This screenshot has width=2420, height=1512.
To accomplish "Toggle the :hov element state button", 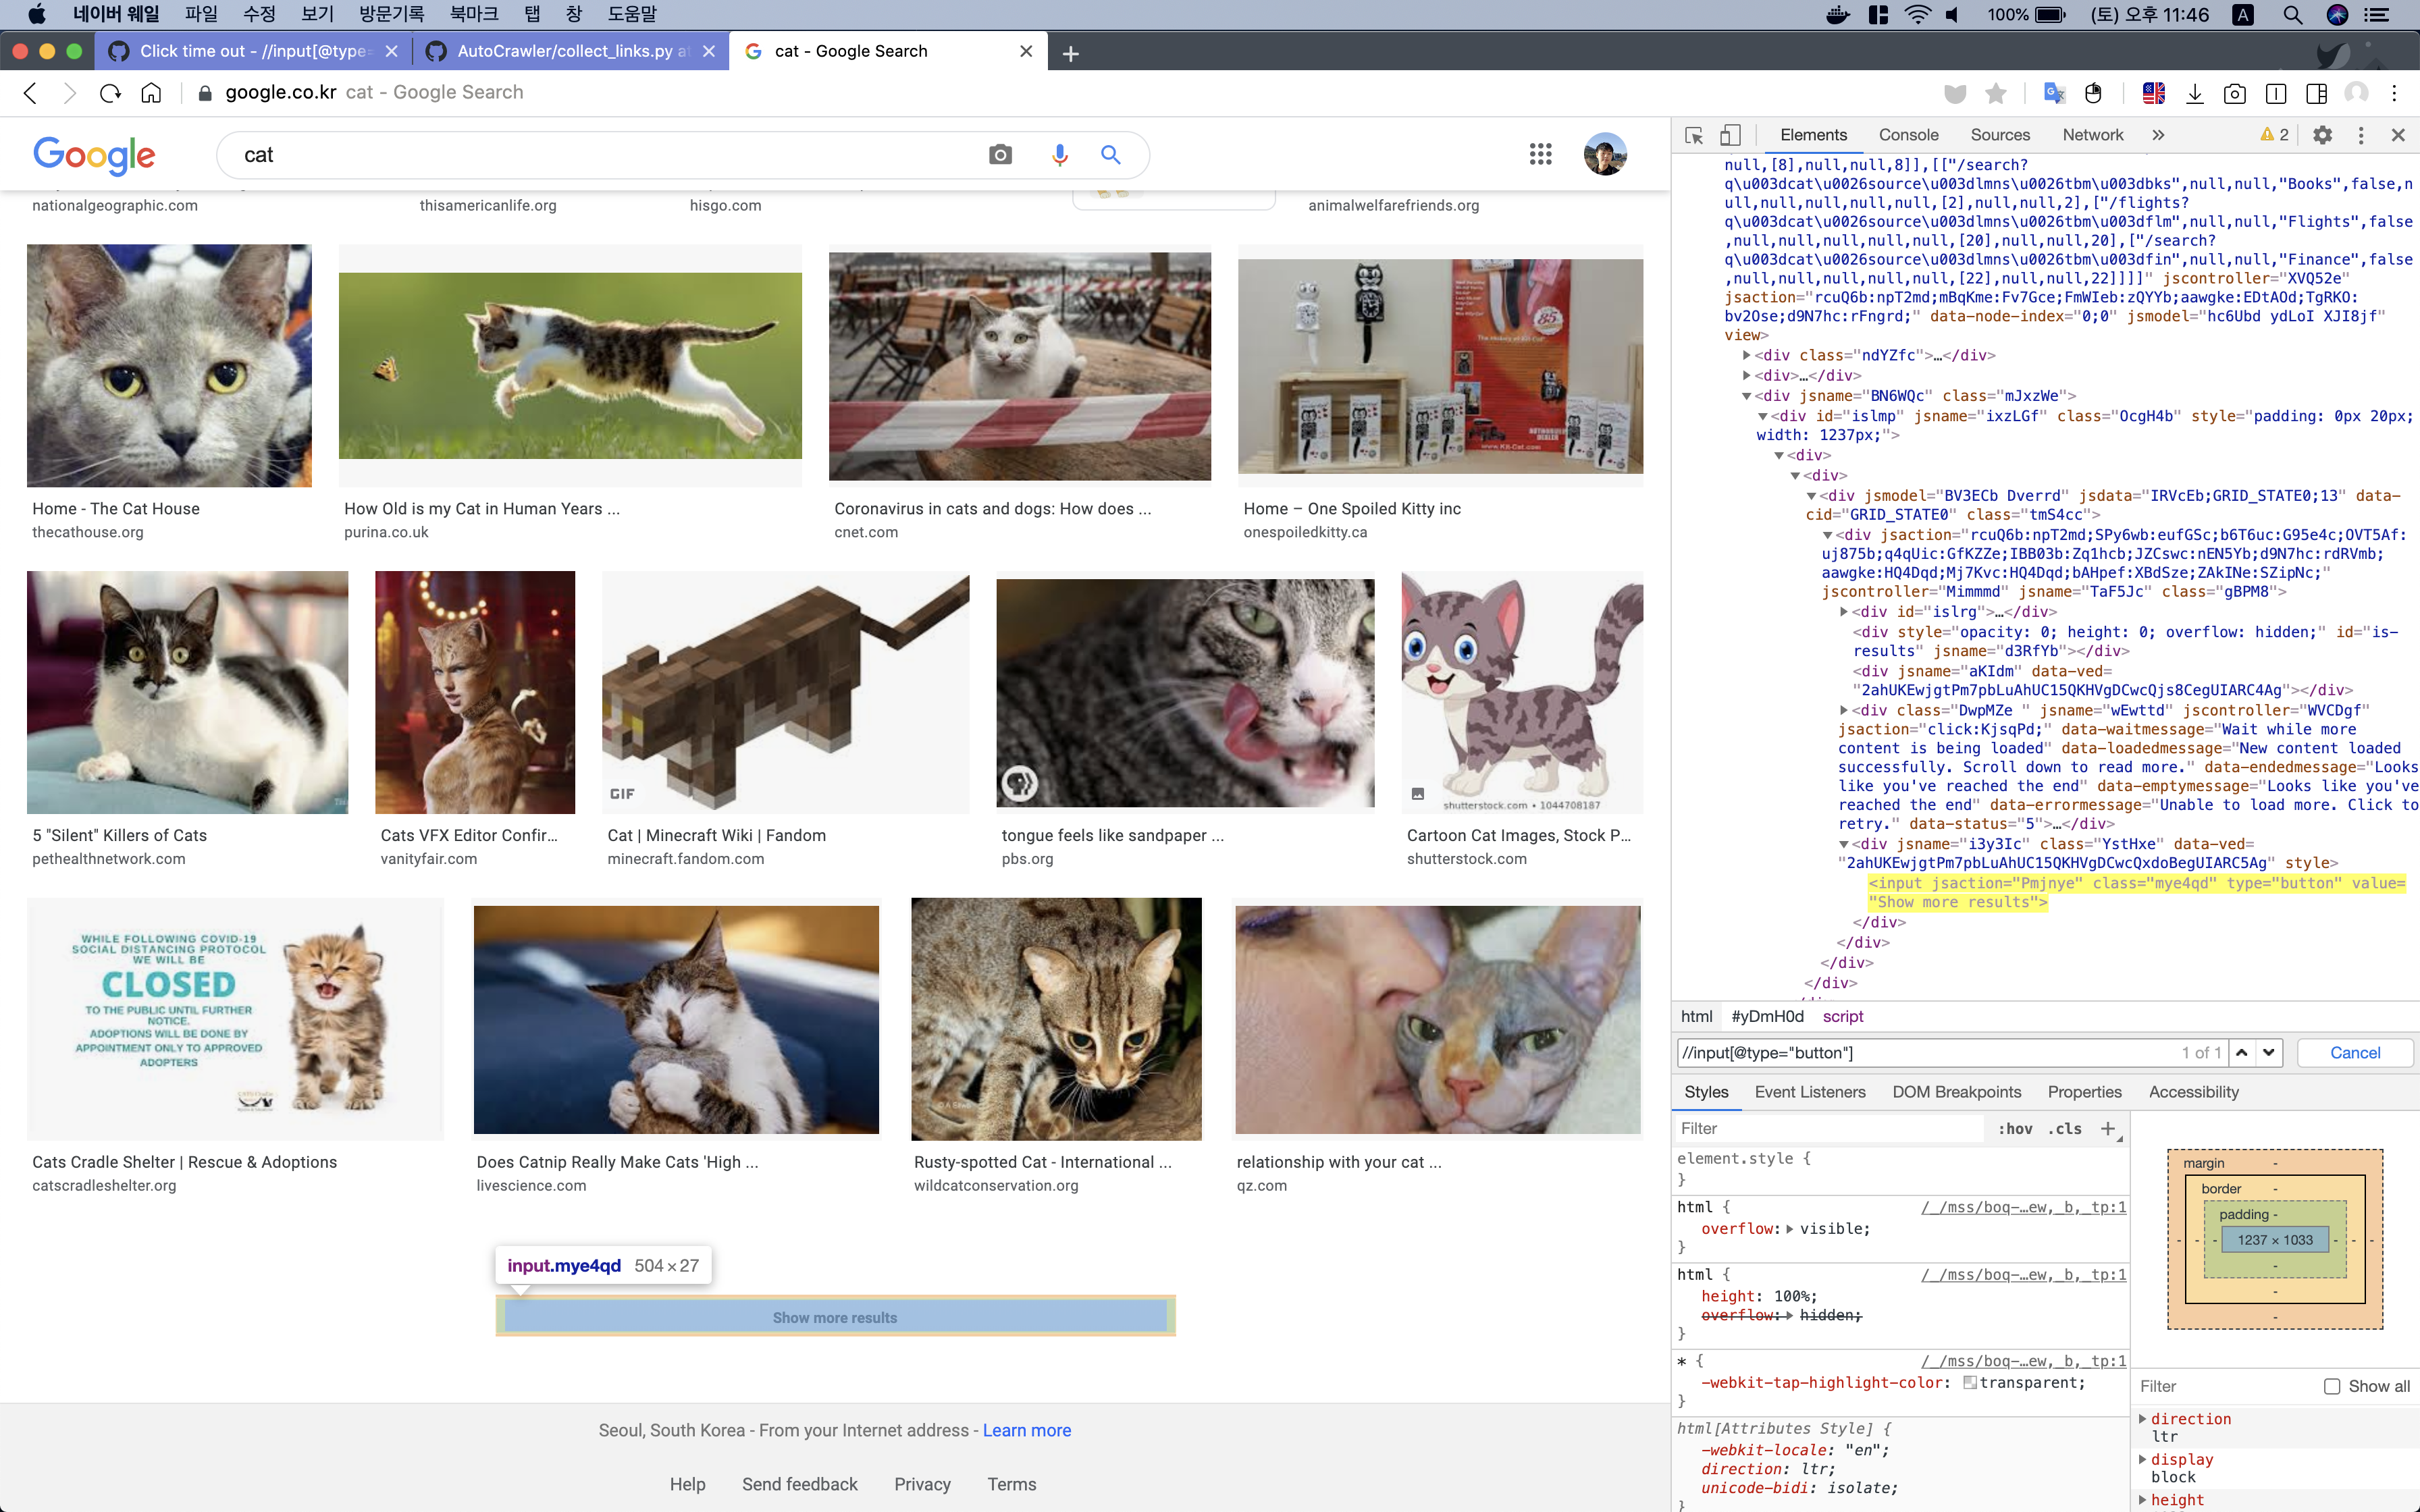I will [2015, 1128].
